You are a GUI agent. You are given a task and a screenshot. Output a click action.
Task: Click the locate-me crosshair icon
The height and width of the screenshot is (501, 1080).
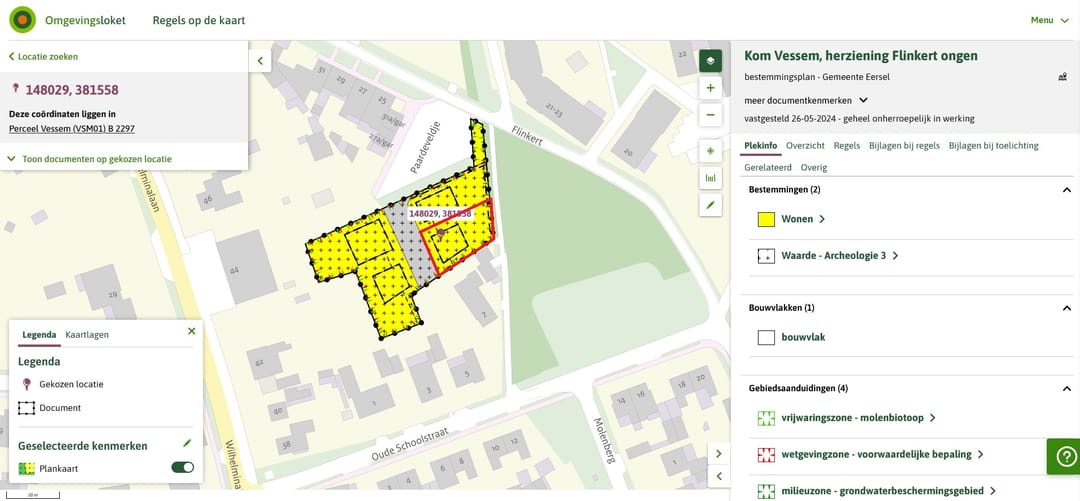click(710, 152)
